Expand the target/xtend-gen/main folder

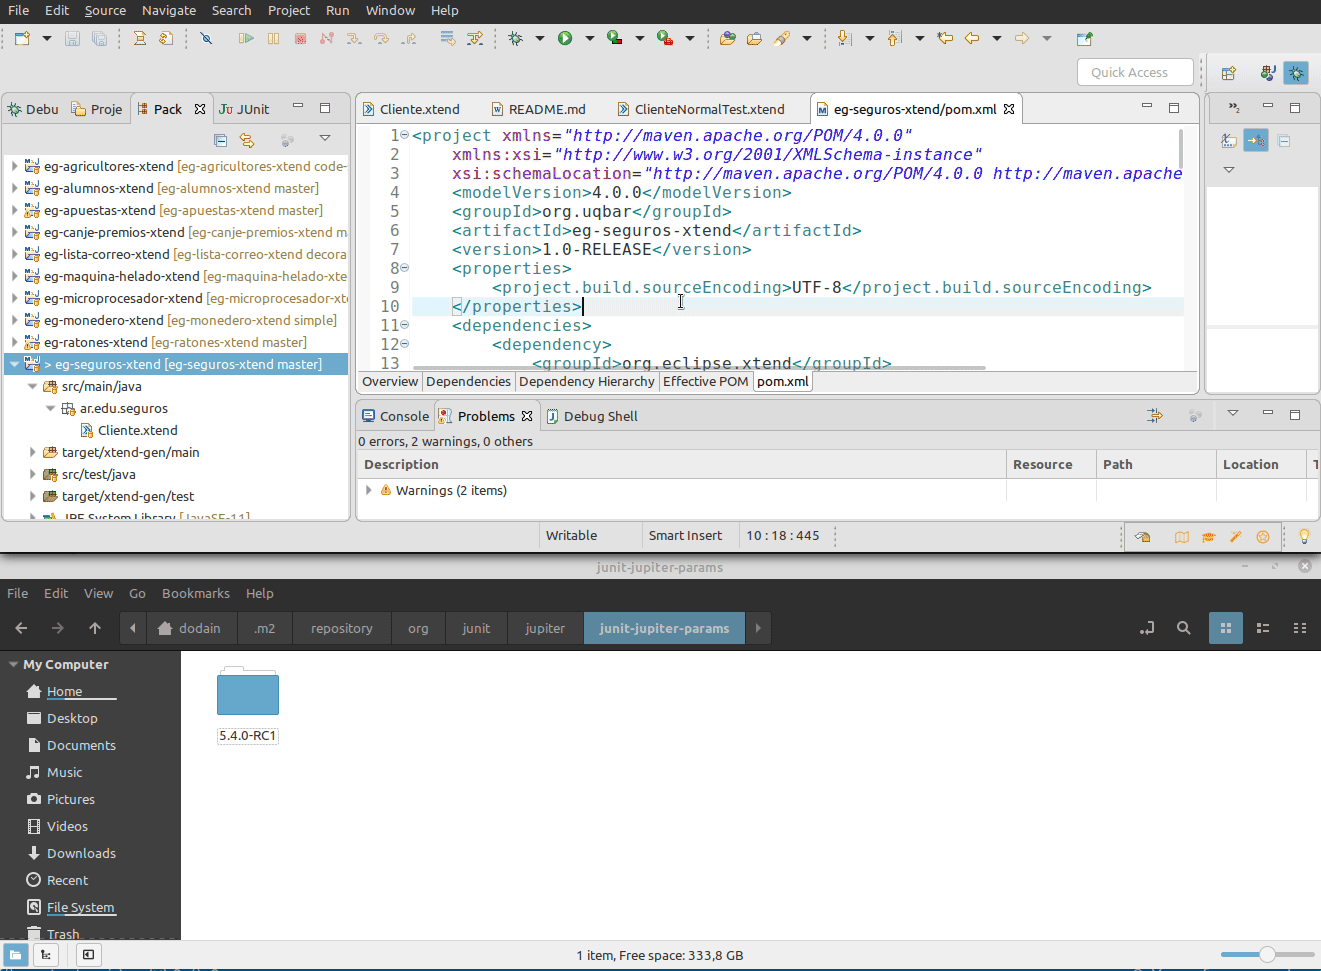32,452
